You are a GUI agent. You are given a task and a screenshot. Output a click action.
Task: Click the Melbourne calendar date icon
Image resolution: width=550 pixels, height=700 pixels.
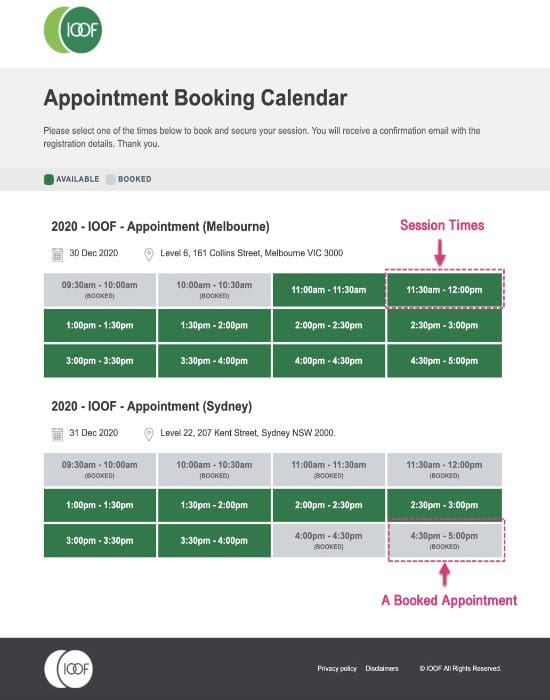(x=57, y=254)
